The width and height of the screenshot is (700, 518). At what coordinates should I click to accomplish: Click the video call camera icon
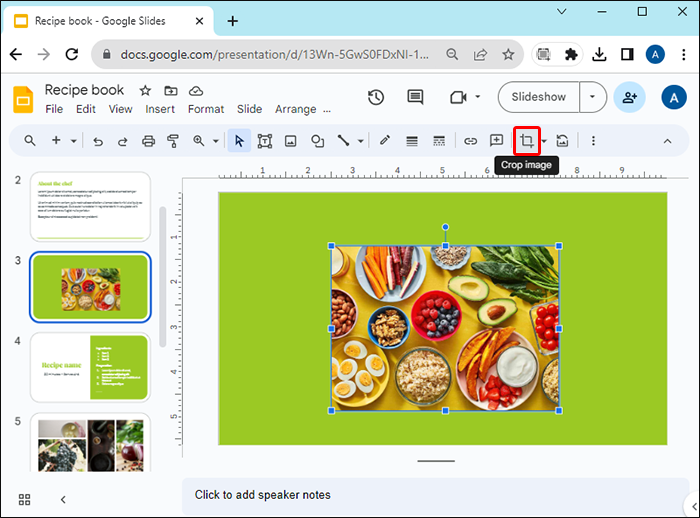coord(458,97)
